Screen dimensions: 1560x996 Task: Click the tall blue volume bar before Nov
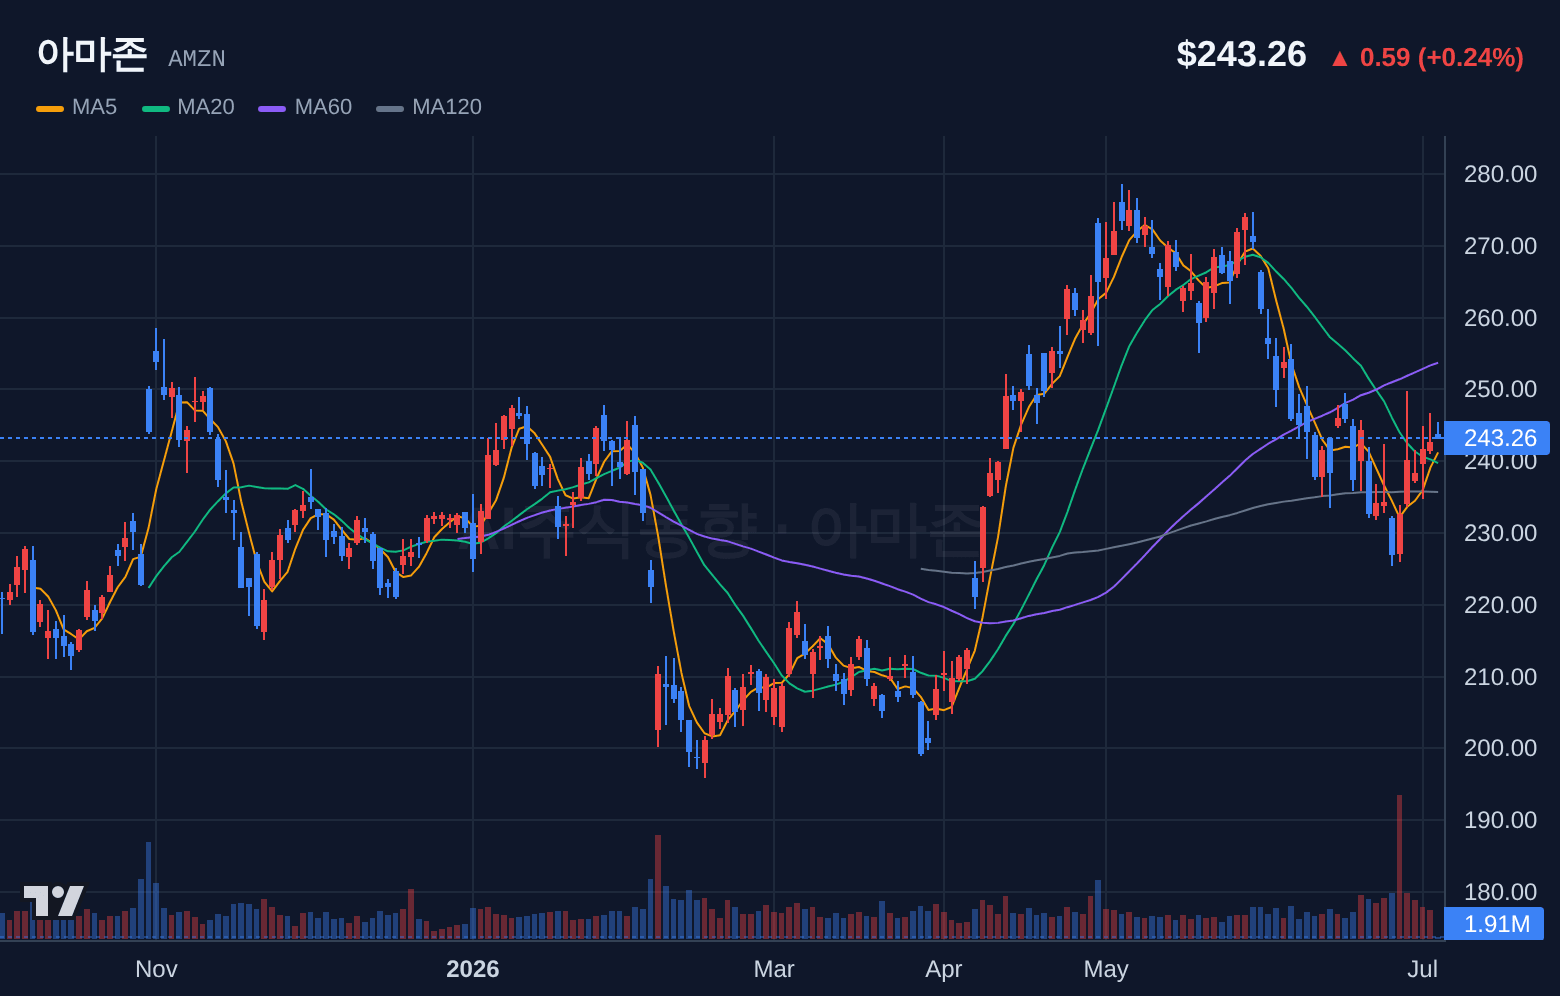click(x=149, y=890)
